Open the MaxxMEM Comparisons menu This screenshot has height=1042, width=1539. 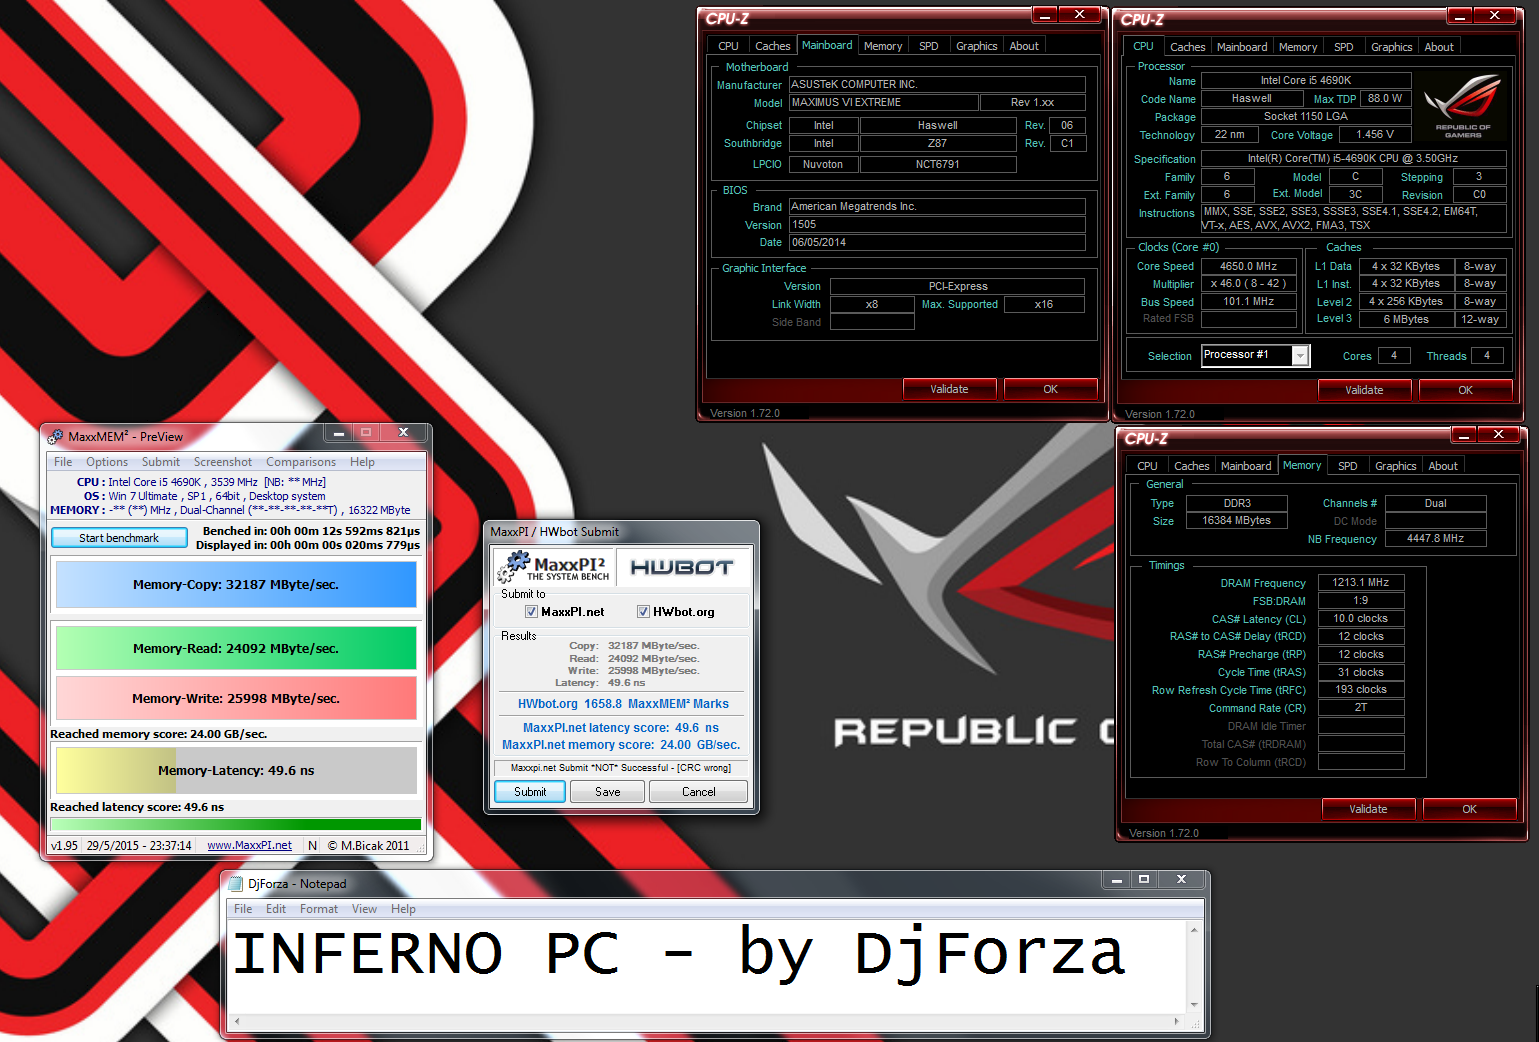[x=301, y=462]
